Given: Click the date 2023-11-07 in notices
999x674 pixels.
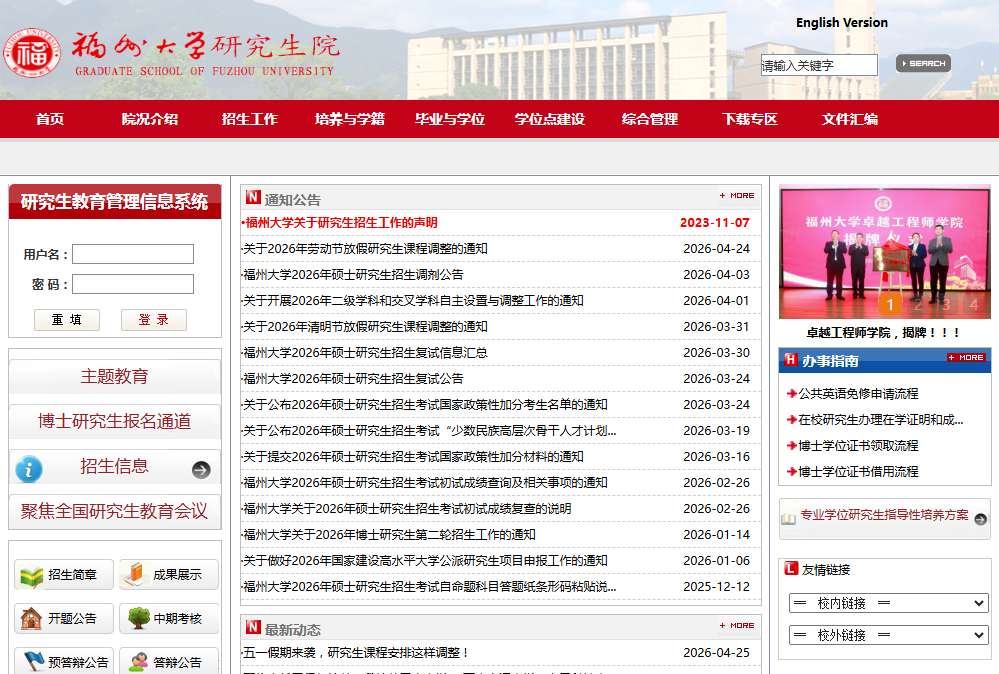Looking at the screenshot, I should 714,223.
